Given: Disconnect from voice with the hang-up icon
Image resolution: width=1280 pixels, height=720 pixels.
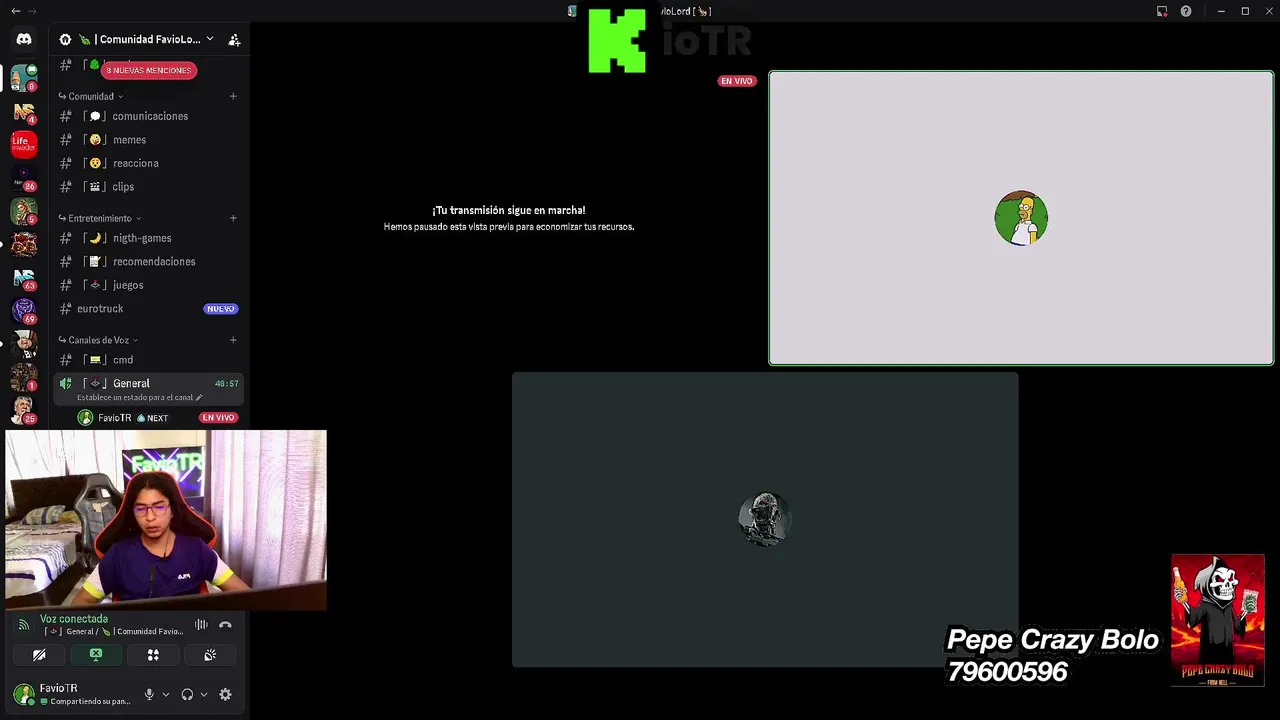Looking at the screenshot, I should tap(225, 625).
